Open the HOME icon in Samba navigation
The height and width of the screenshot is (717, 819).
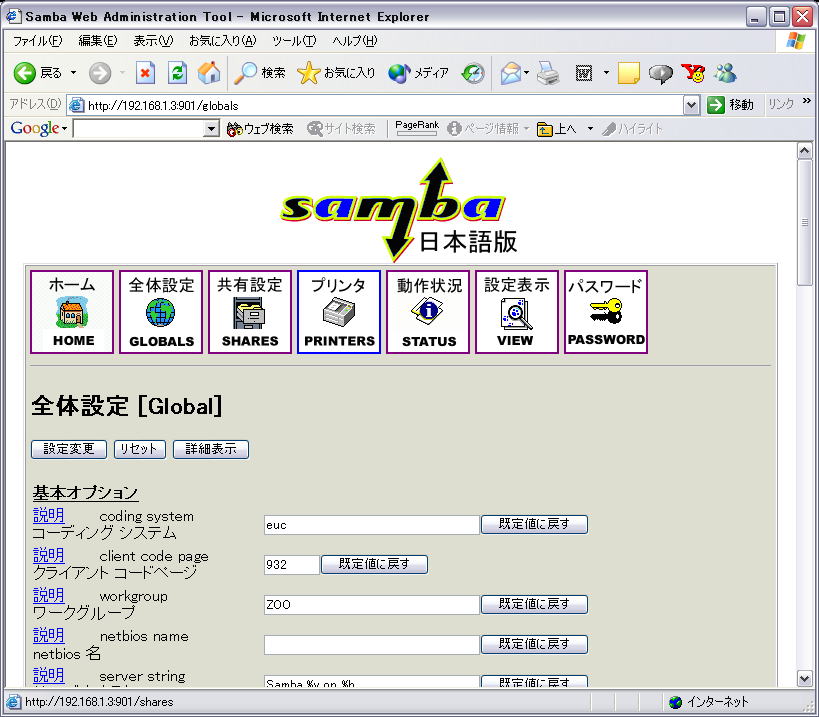coord(73,312)
